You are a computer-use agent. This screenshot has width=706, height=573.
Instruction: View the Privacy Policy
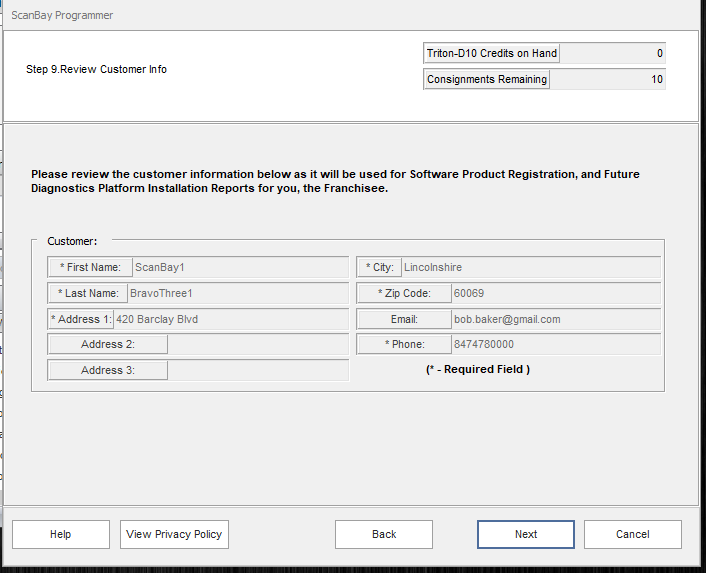174,534
